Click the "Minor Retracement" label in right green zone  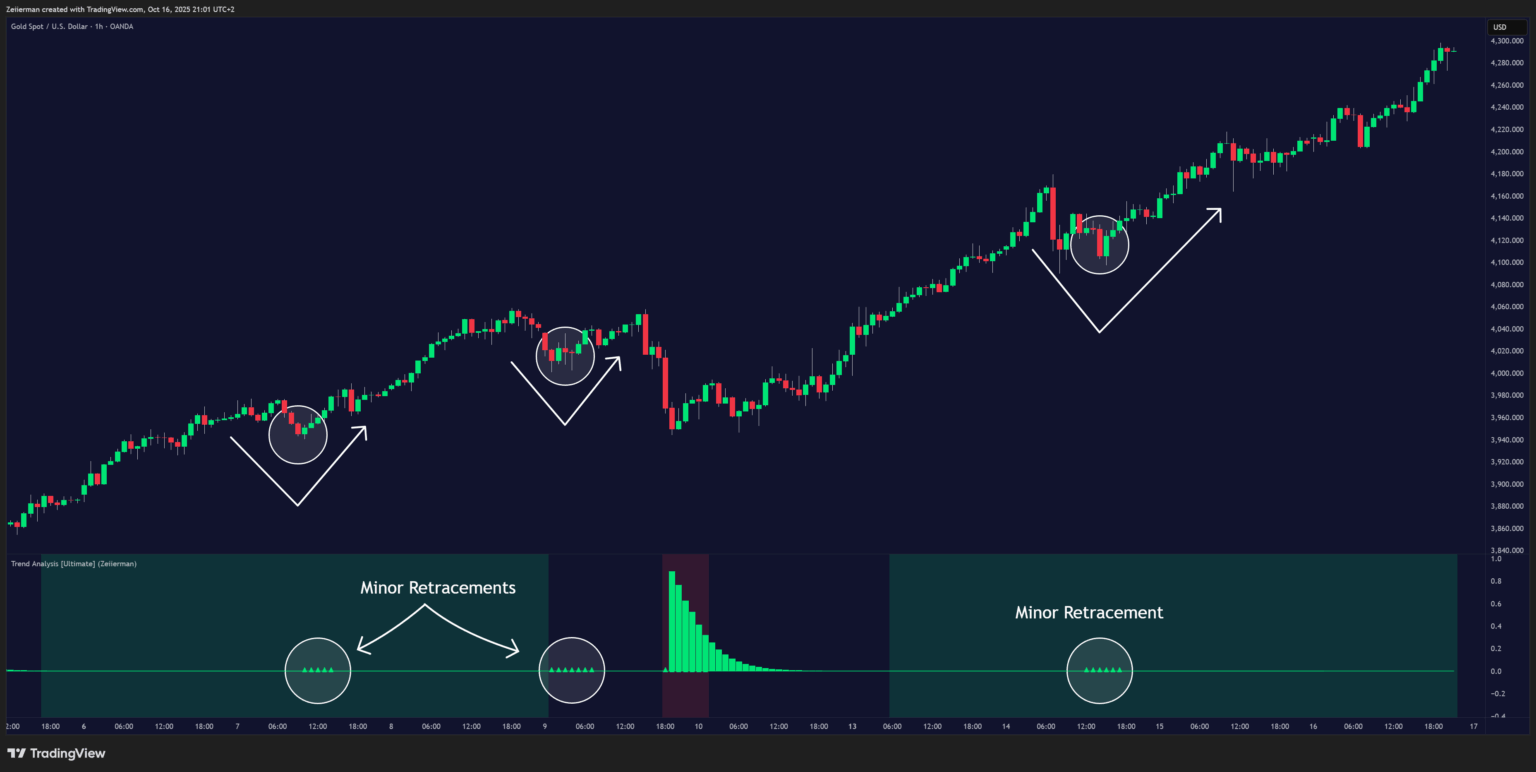point(1089,612)
